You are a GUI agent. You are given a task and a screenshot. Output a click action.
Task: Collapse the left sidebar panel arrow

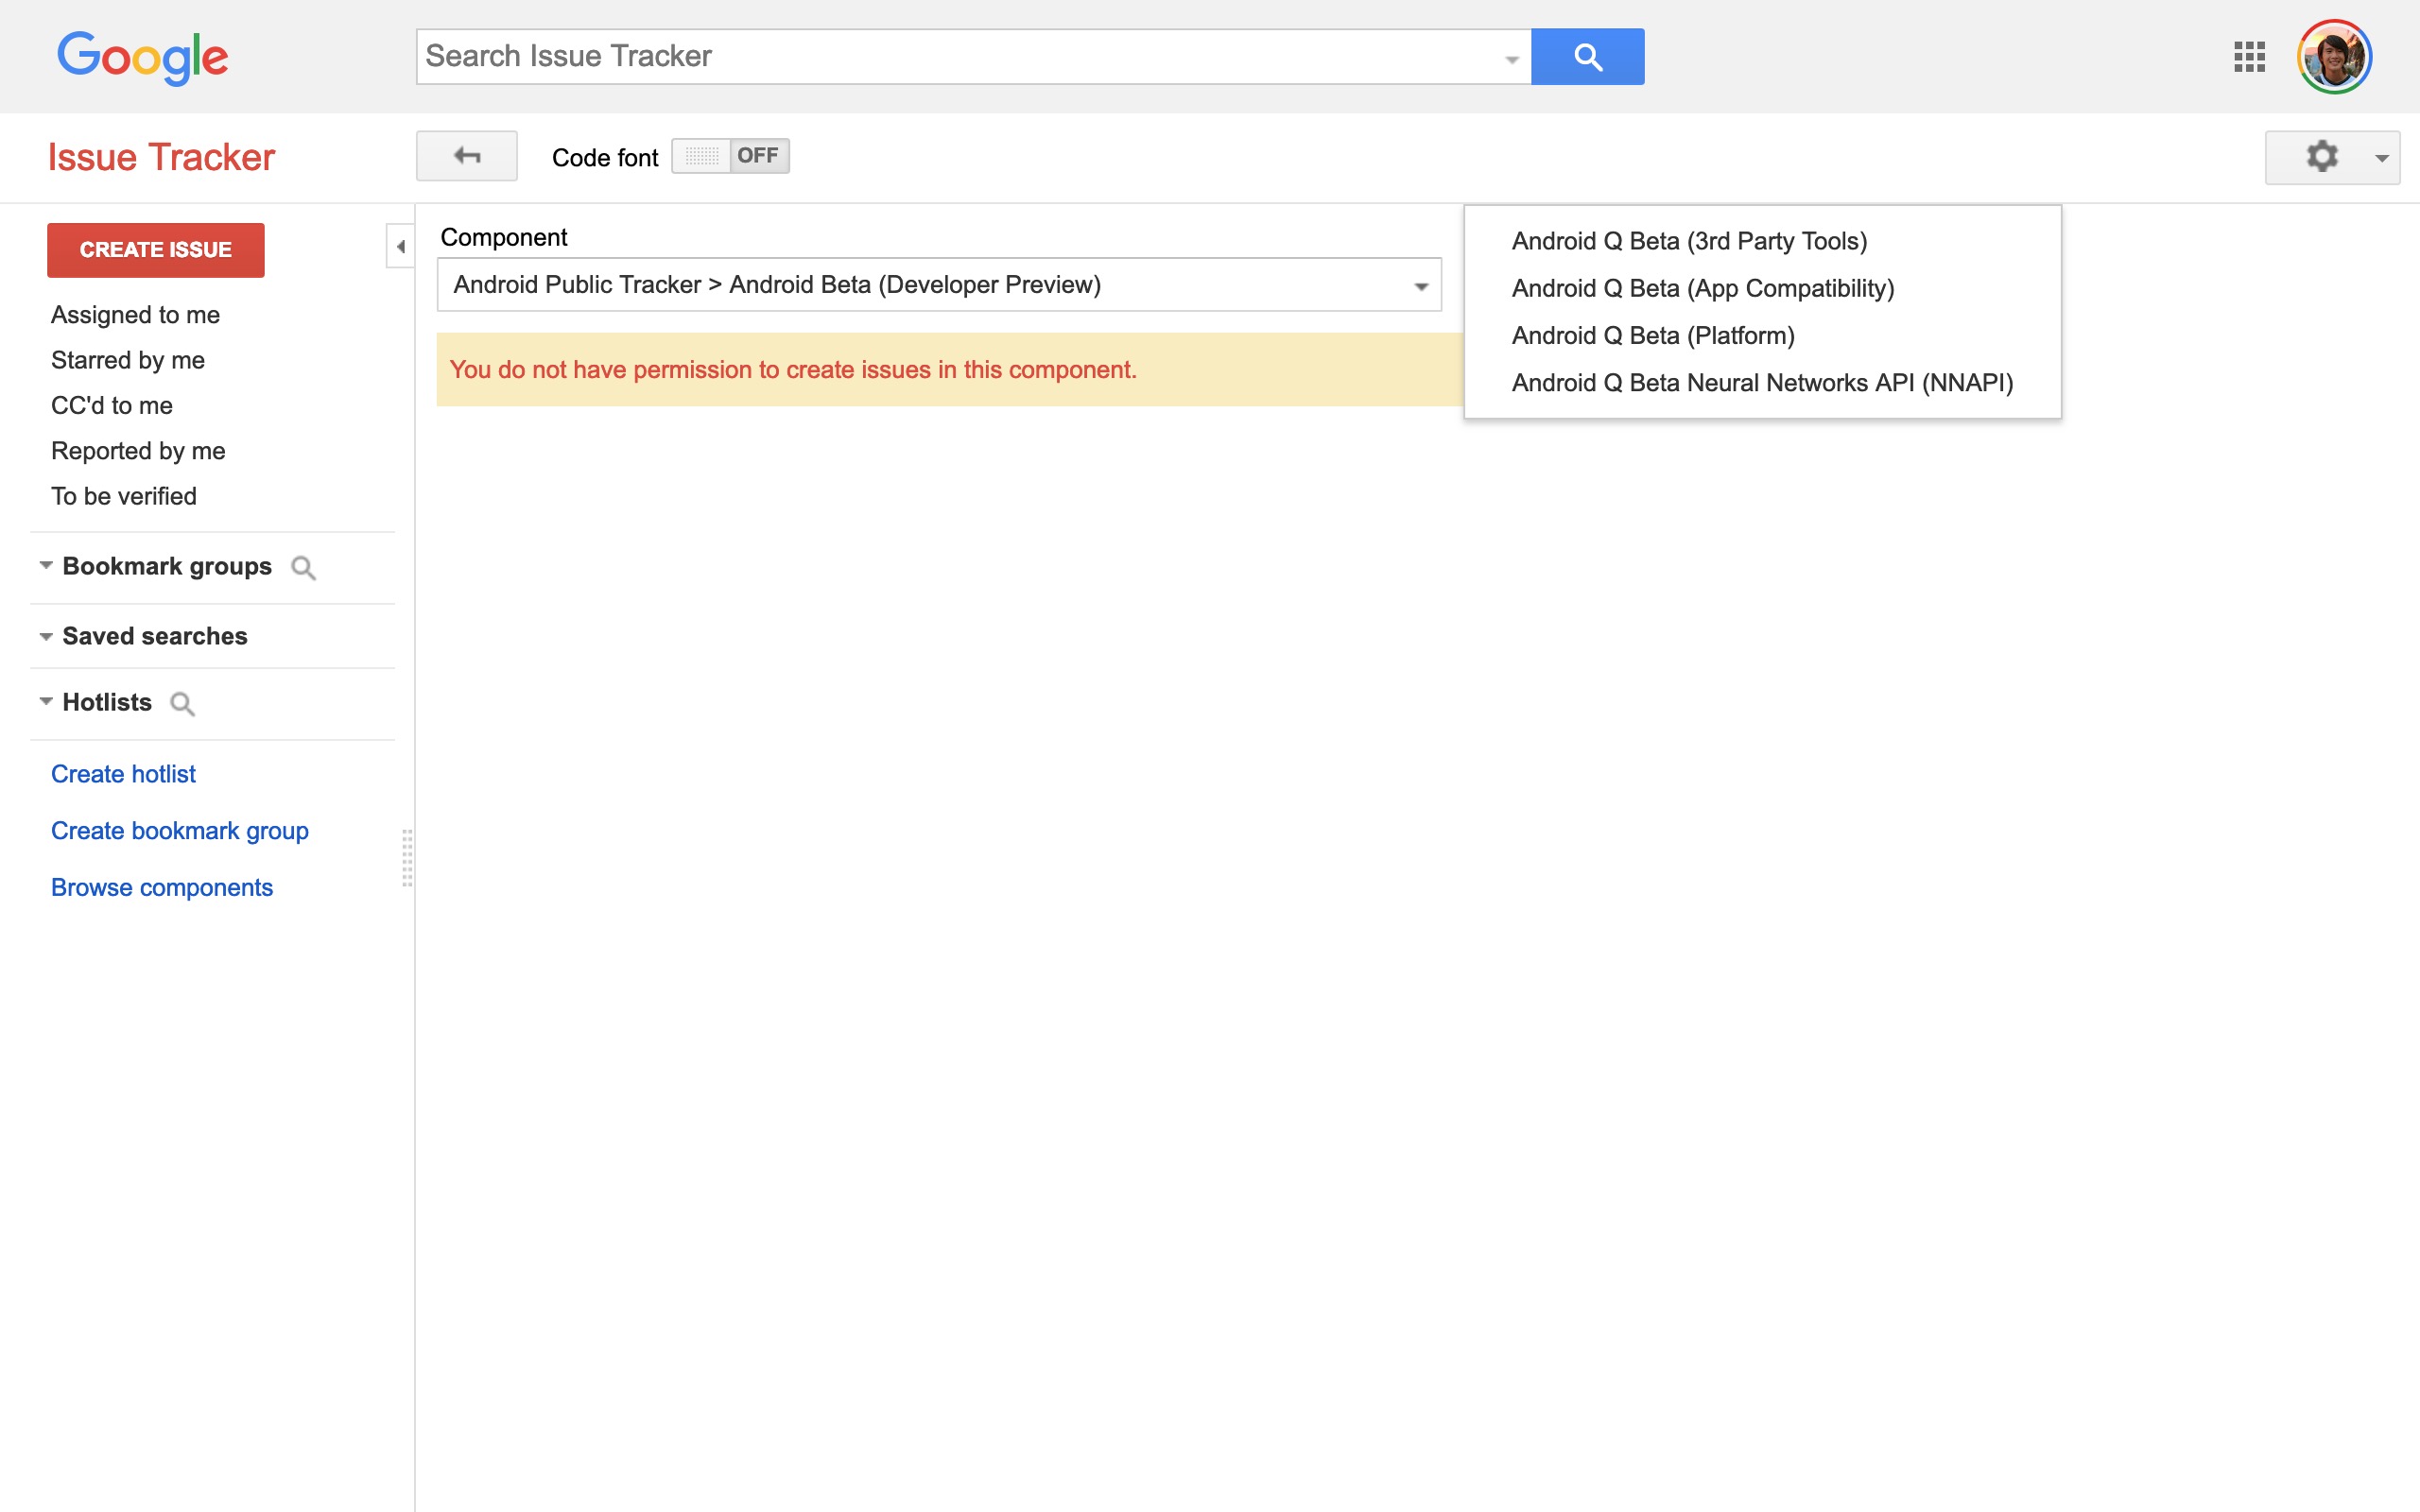400,246
